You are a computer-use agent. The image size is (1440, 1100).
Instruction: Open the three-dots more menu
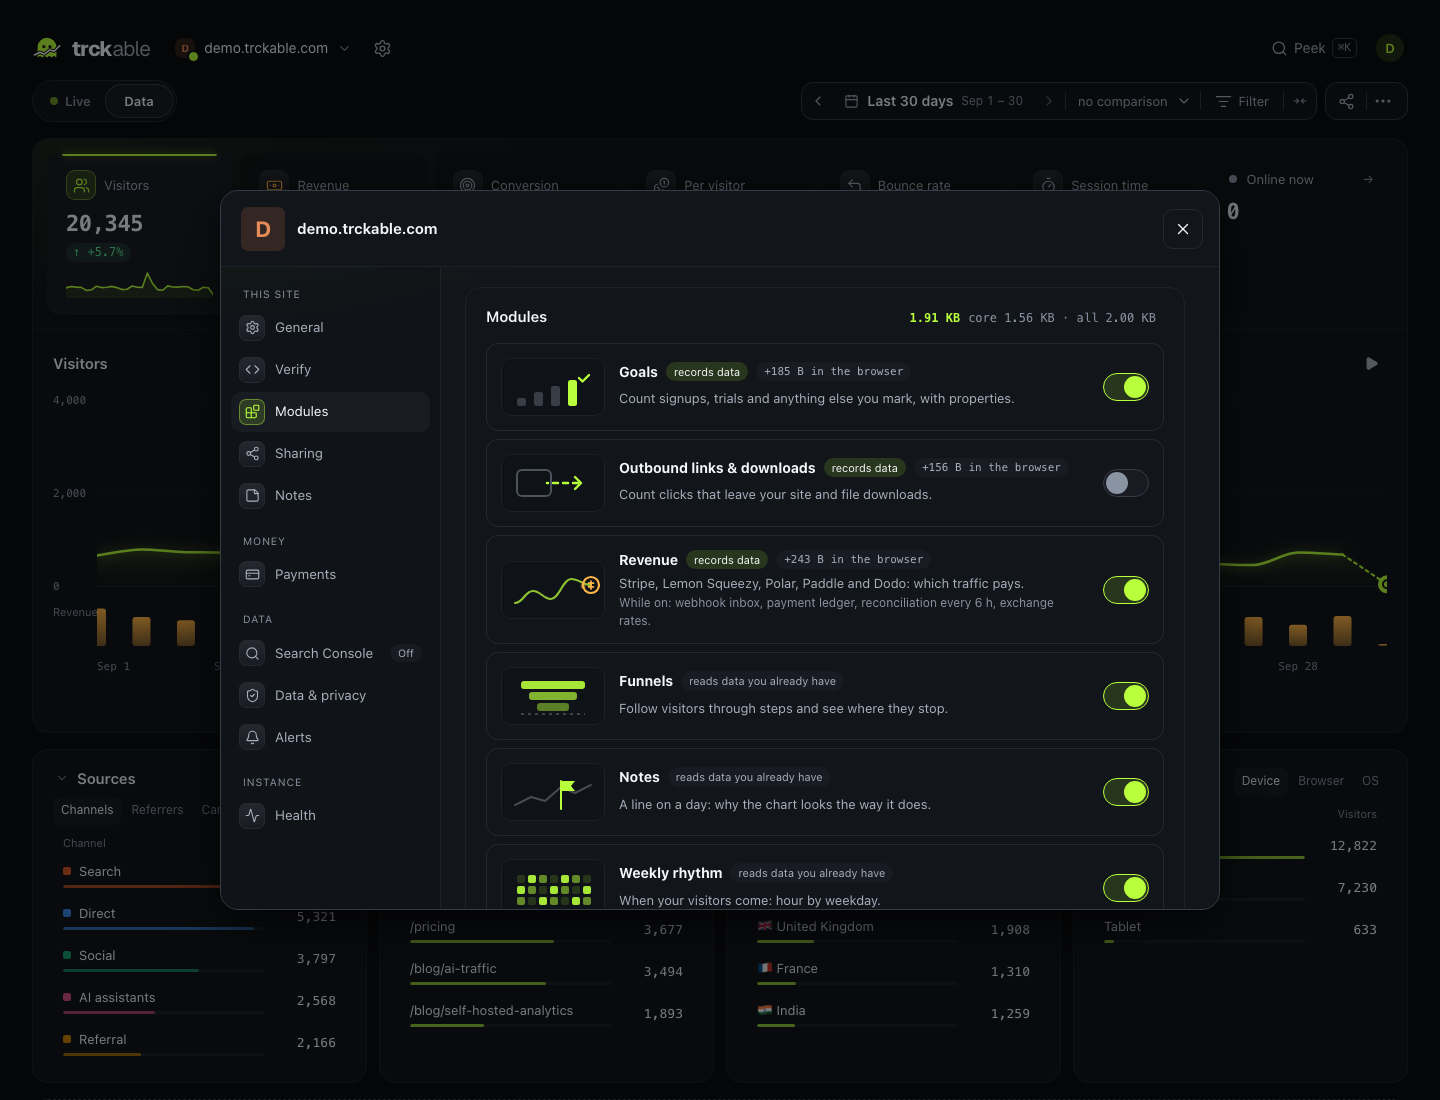click(1383, 101)
